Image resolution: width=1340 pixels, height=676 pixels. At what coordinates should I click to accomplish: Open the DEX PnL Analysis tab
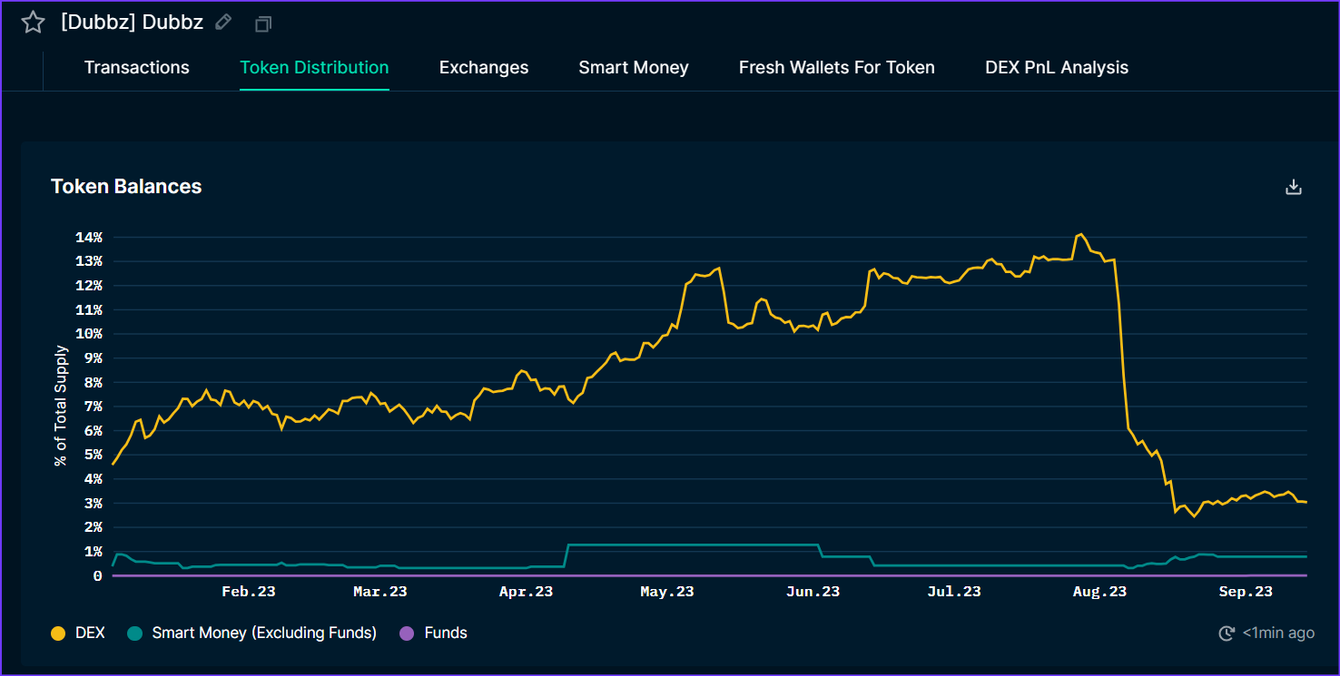point(1057,67)
